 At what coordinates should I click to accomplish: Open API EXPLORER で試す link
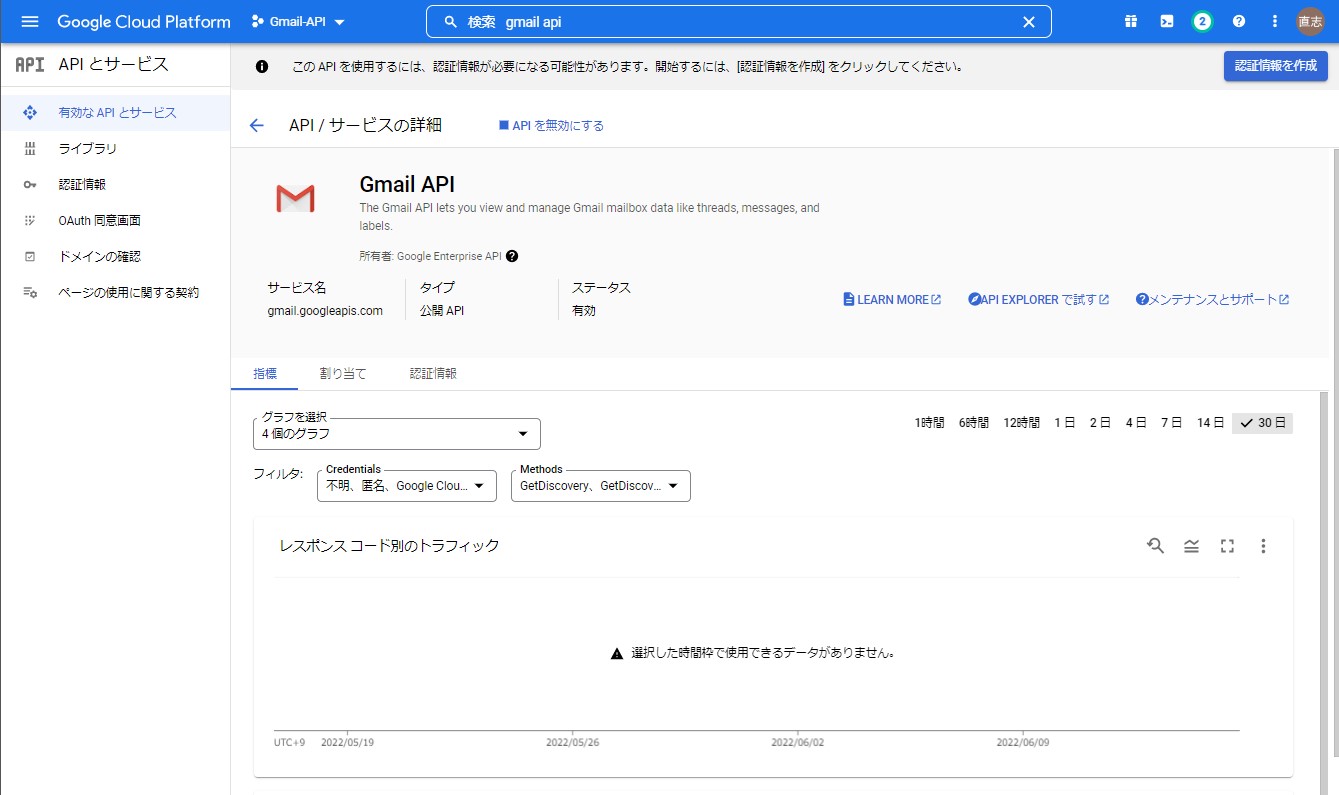tap(1039, 300)
